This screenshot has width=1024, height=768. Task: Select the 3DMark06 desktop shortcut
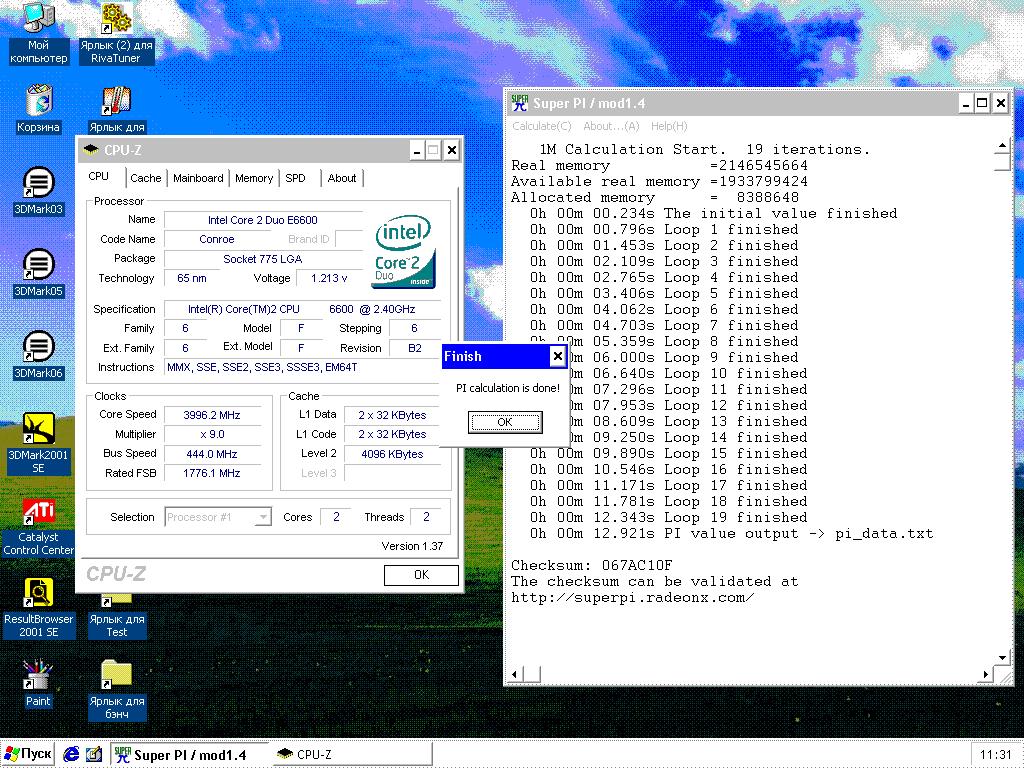pos(39,355)
